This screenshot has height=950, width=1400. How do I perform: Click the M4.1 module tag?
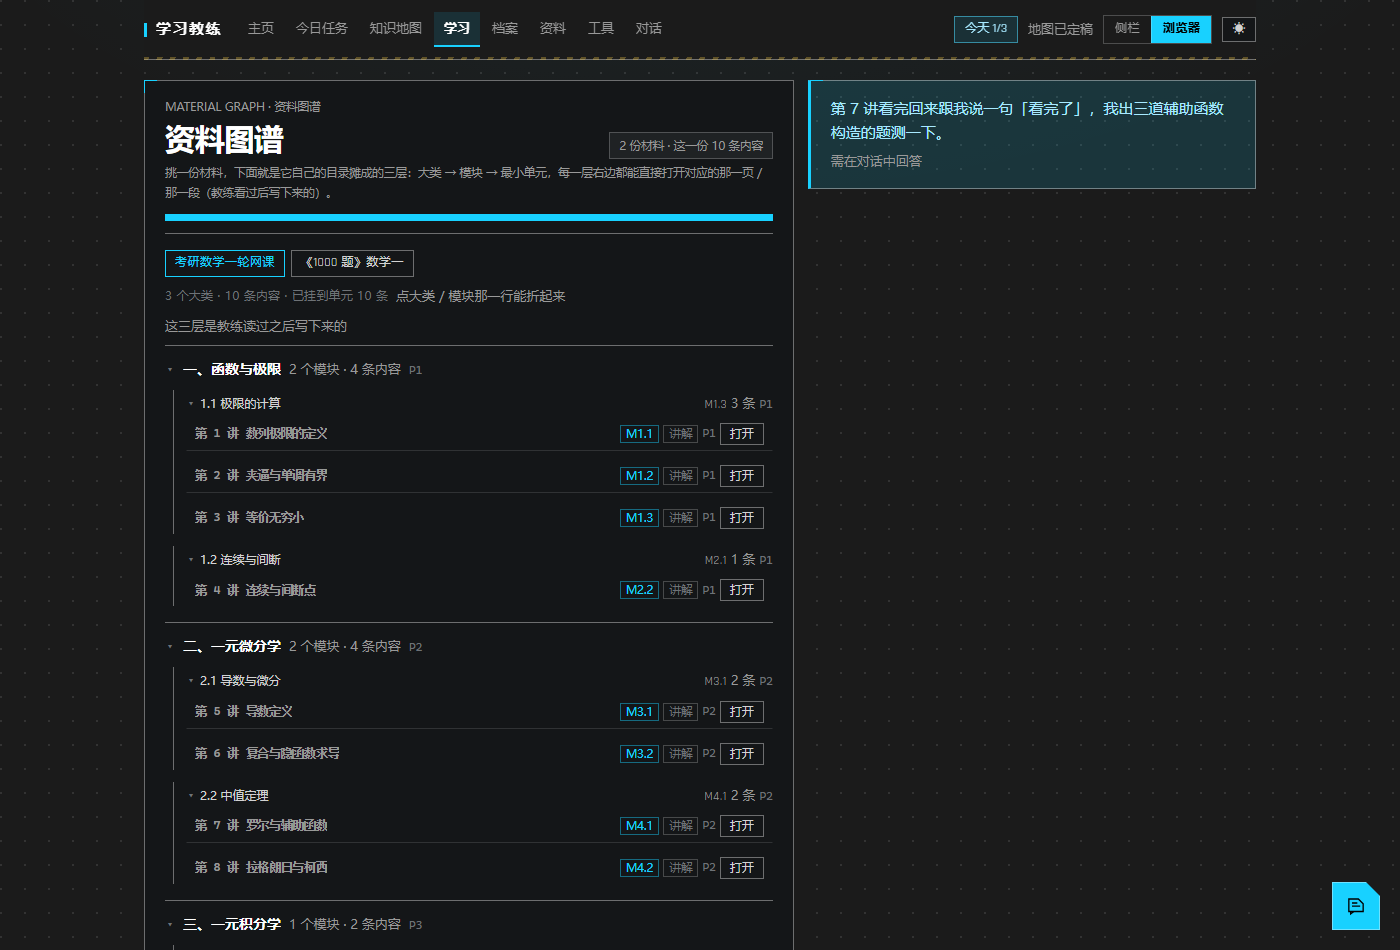639,826
